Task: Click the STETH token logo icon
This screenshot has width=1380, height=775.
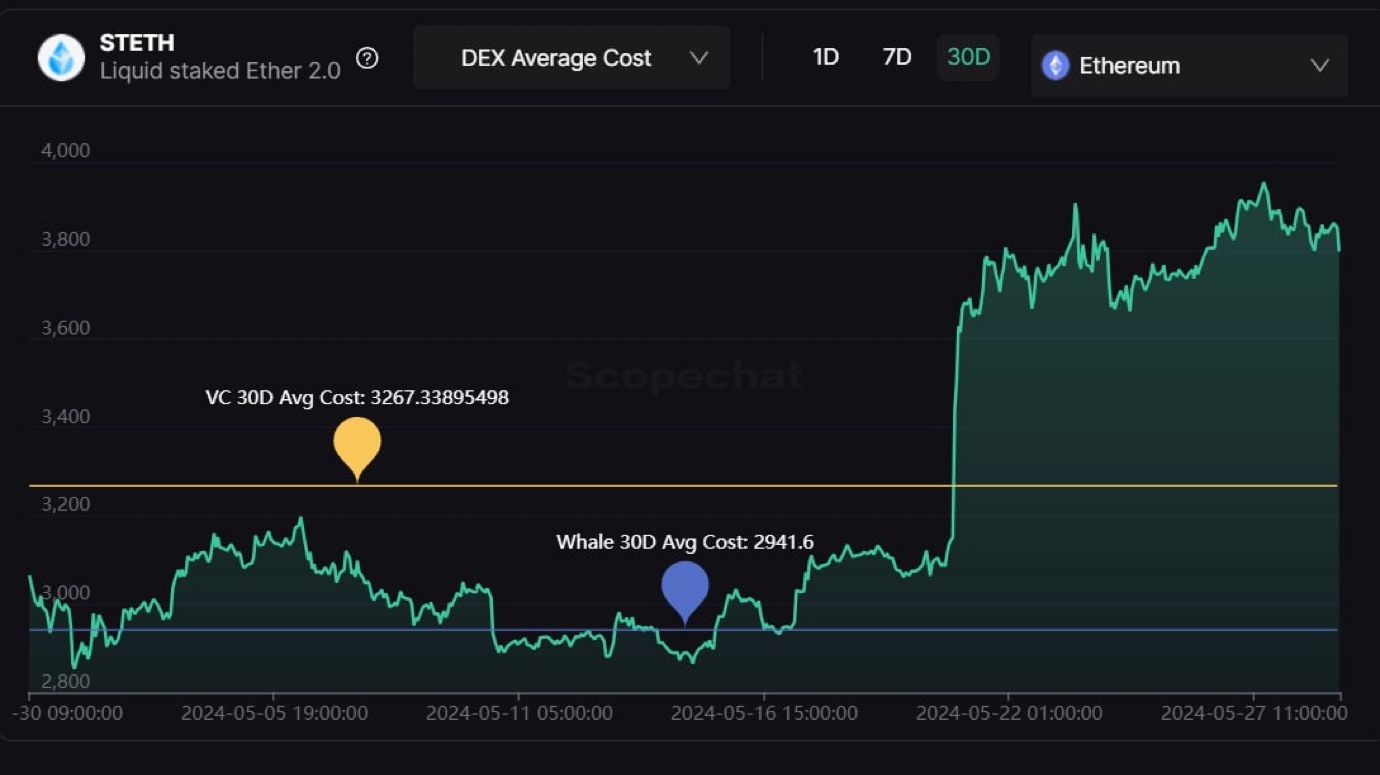Action: [61, 57]
